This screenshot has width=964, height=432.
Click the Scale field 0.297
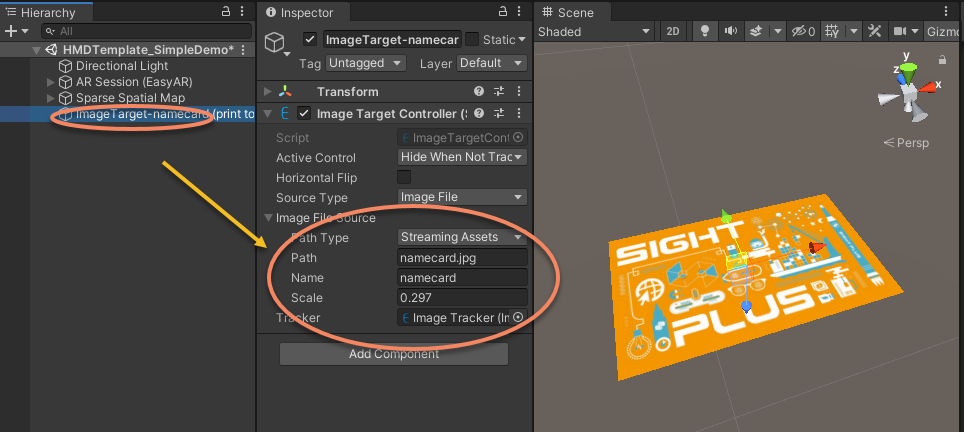point(462,297)
